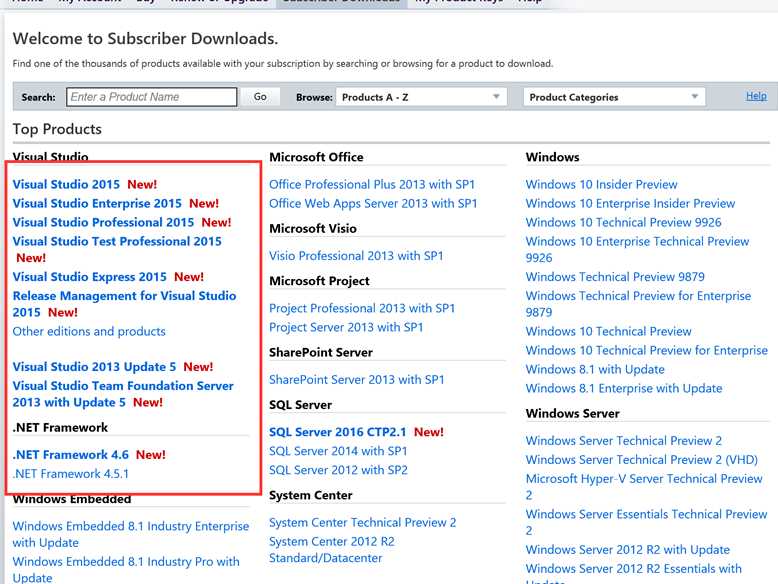Open Windows Server 2012 R2 with Update
Image resolution: width=778 pixels, height=584 pixels.
[x=628, y=550]
